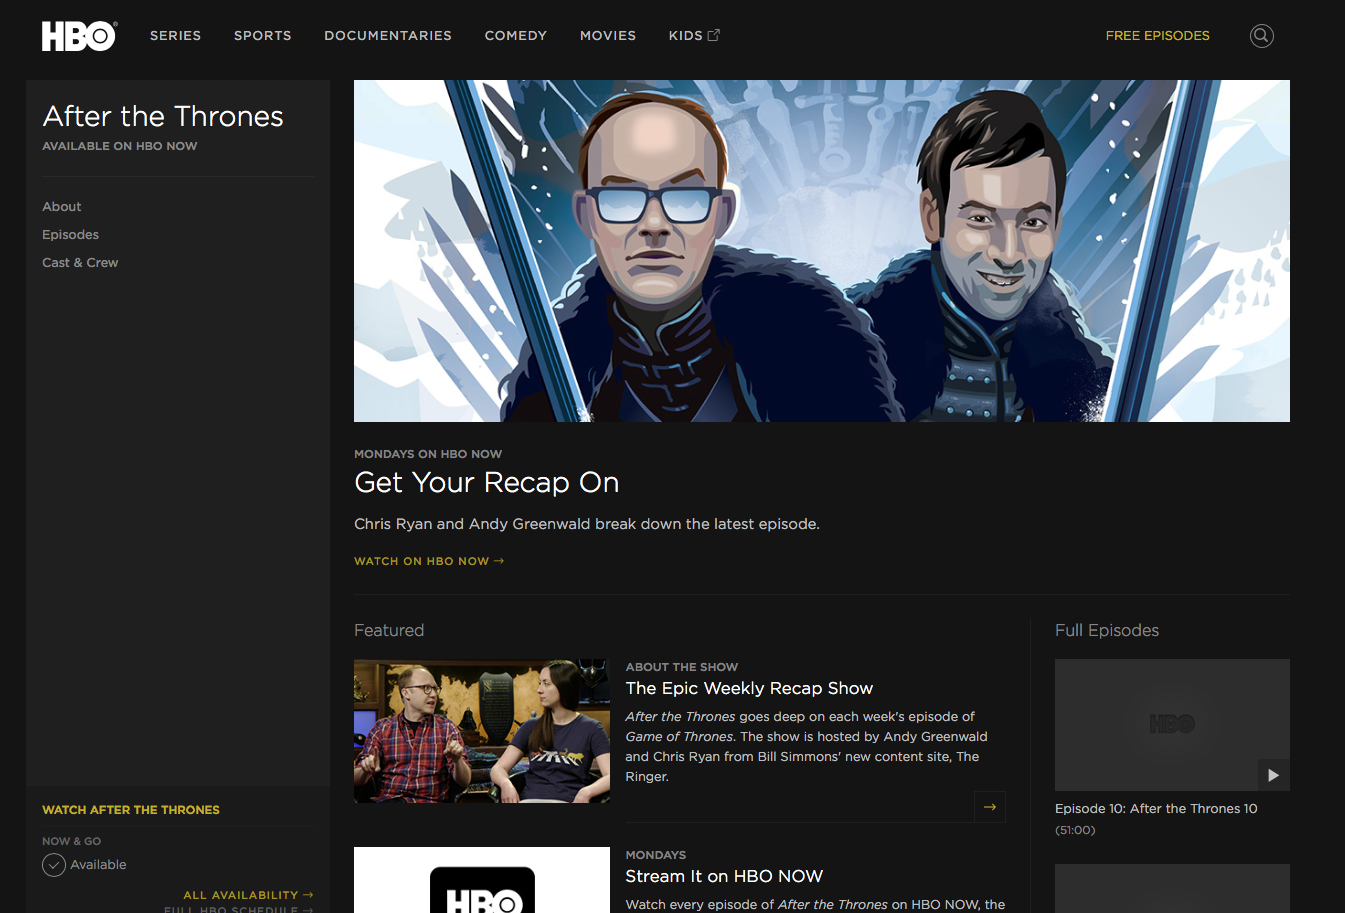This screenshot has width=1345, height=913.
Task: Open Stream It on HBO NOW heading
Action: point(724,876)
